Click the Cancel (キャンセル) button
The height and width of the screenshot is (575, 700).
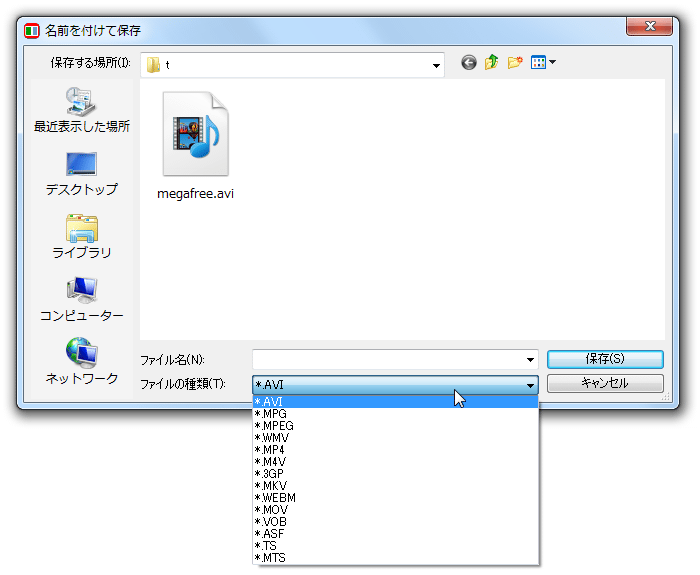coord(605,383)
